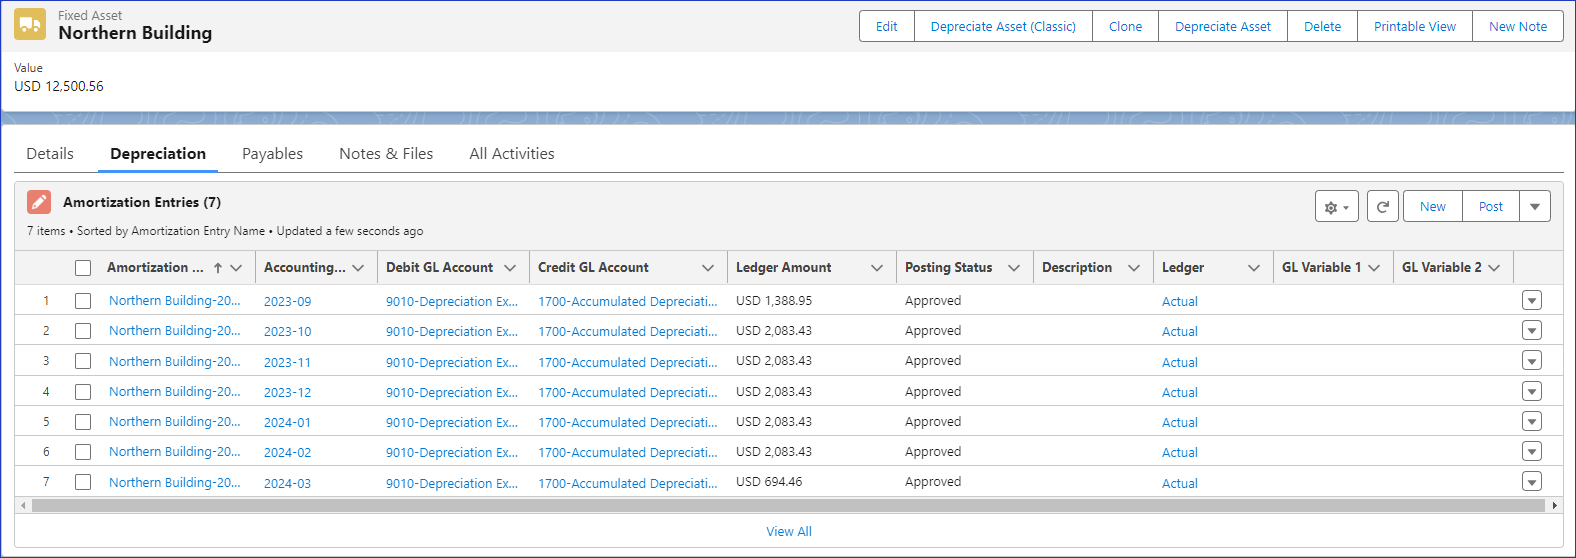Screen dimensions: 1576x558
Task: Select all entries header checkbox
Action: 83,268
